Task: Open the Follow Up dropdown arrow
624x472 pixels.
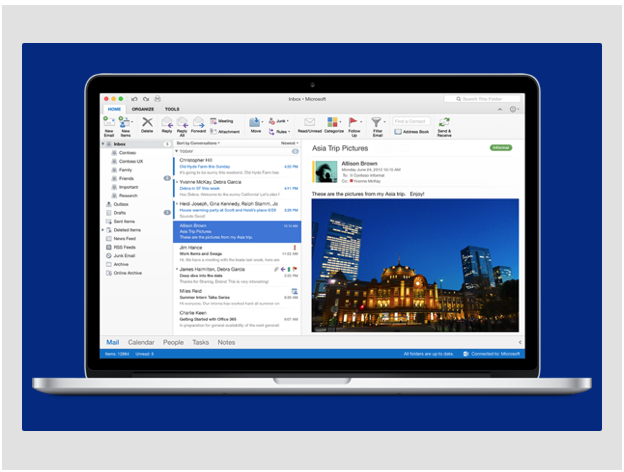Action: pyautogui.click(x=361, y=122)
